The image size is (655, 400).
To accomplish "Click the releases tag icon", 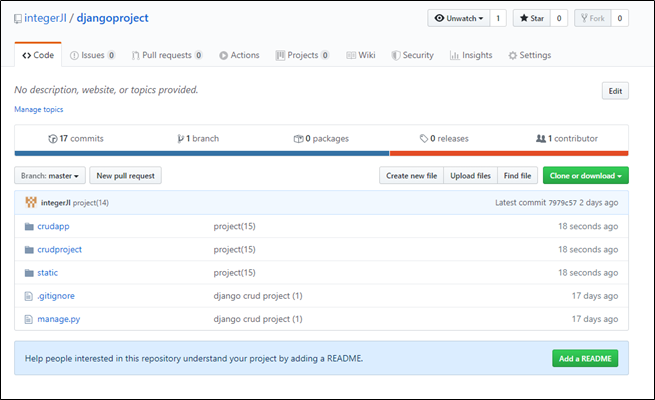I will [424, 139].
